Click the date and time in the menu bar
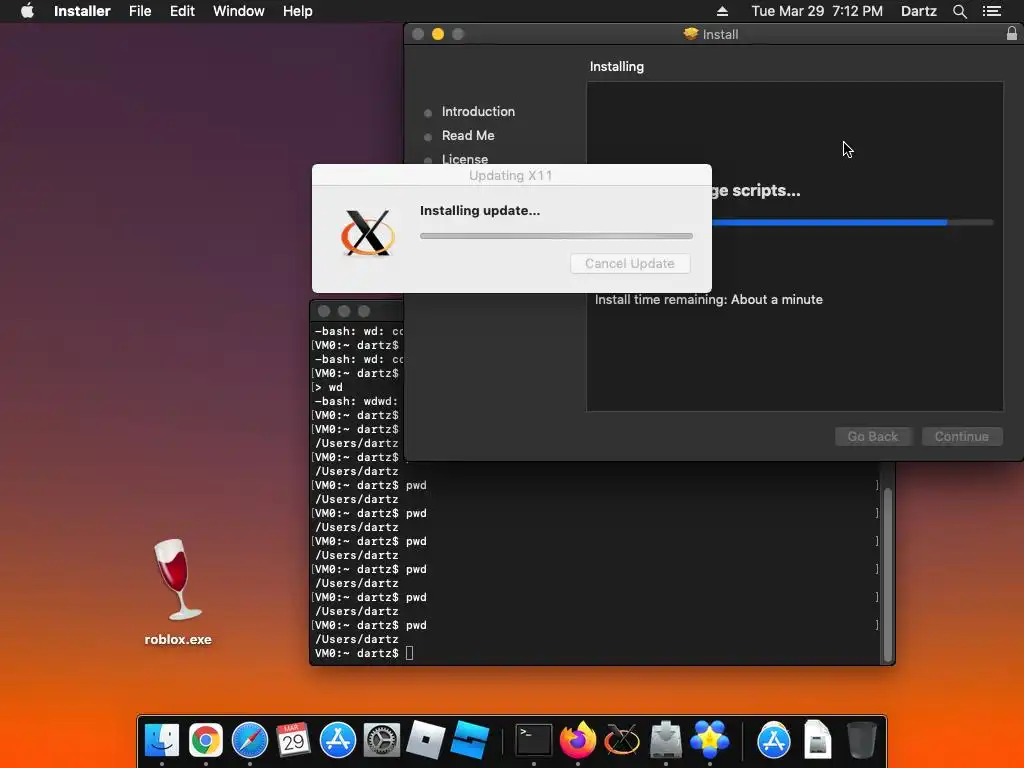The image size is (1024, 768). [x=817, y=11]
